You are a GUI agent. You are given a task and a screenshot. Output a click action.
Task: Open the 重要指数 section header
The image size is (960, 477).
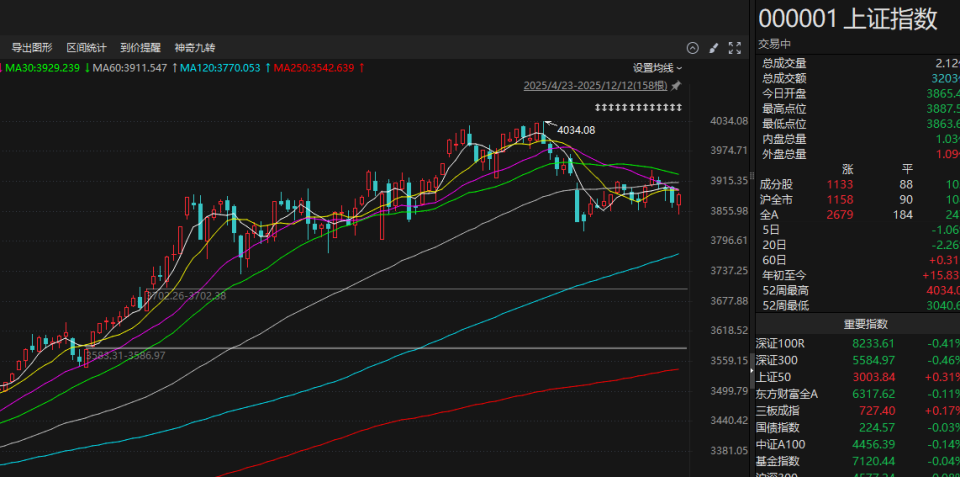[x=857, y=324]
